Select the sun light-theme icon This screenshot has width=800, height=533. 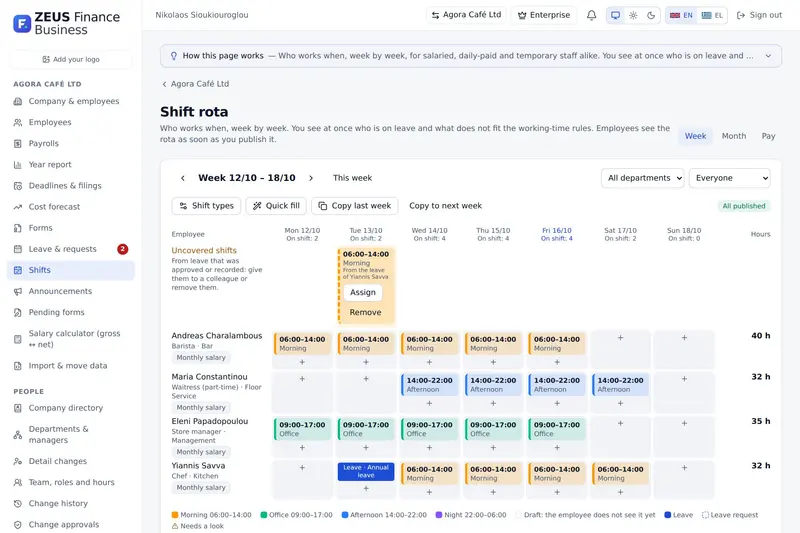click(633, 15)
